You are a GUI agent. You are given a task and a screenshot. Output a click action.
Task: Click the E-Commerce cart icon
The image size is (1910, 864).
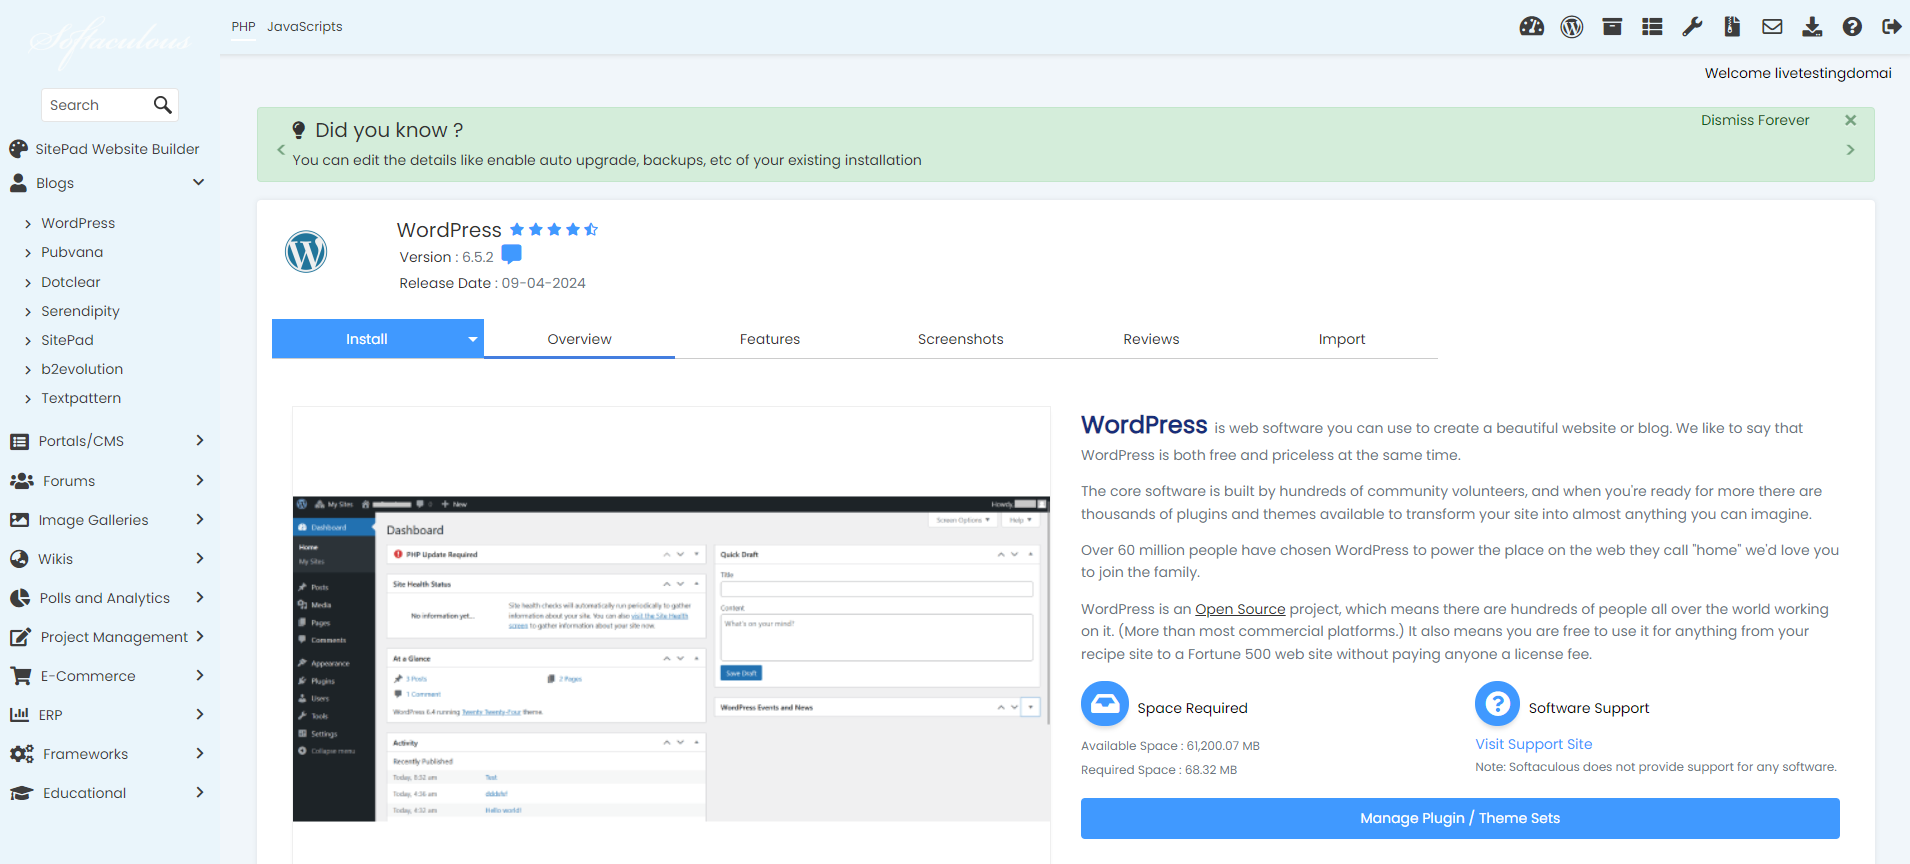(x=20, y=676)
